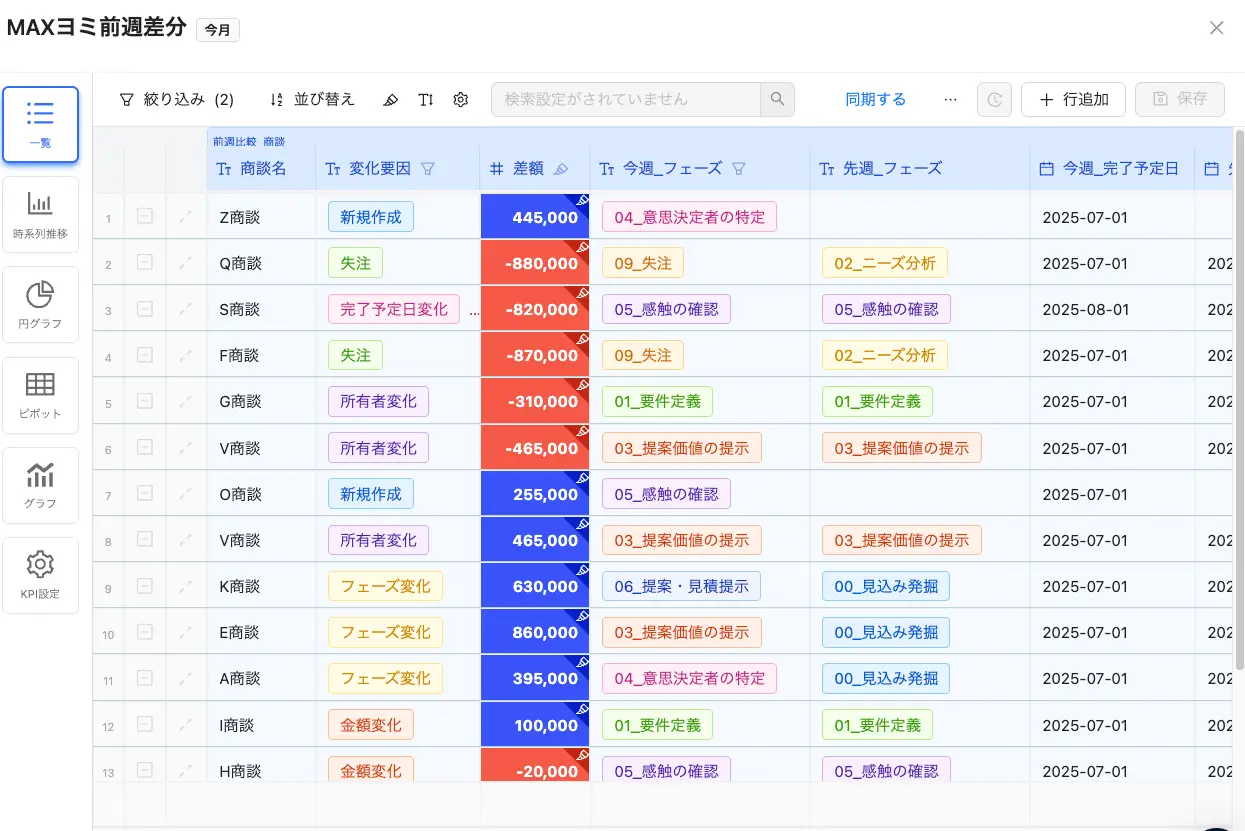Select the checkbox for G商談 row
The width and height of the screenshot is (1245, 831).
[145, 401]
